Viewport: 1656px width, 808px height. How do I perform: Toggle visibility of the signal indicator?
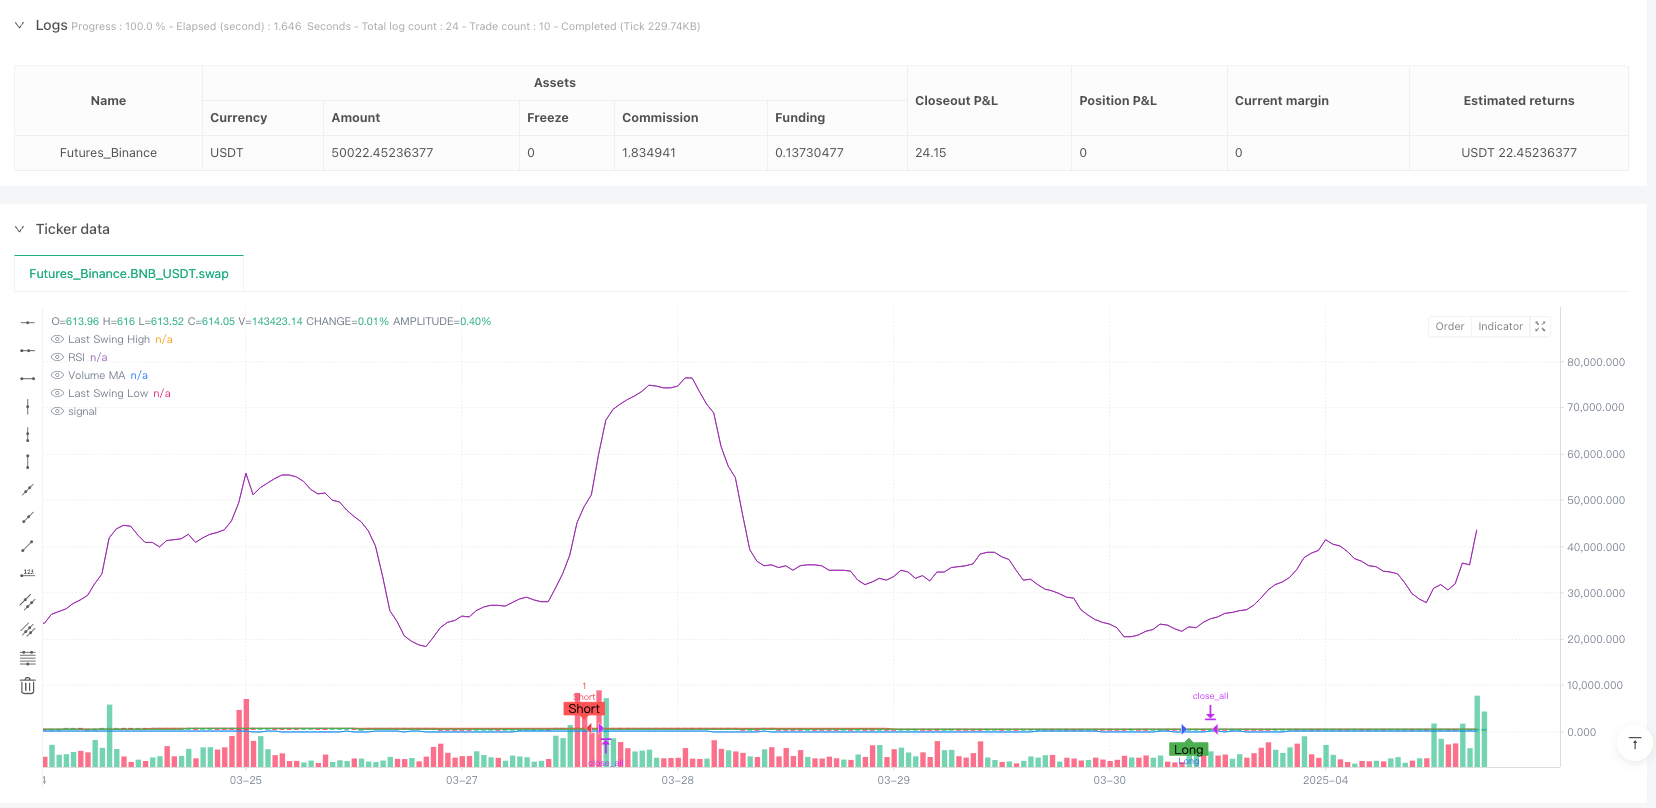point(57,412)
